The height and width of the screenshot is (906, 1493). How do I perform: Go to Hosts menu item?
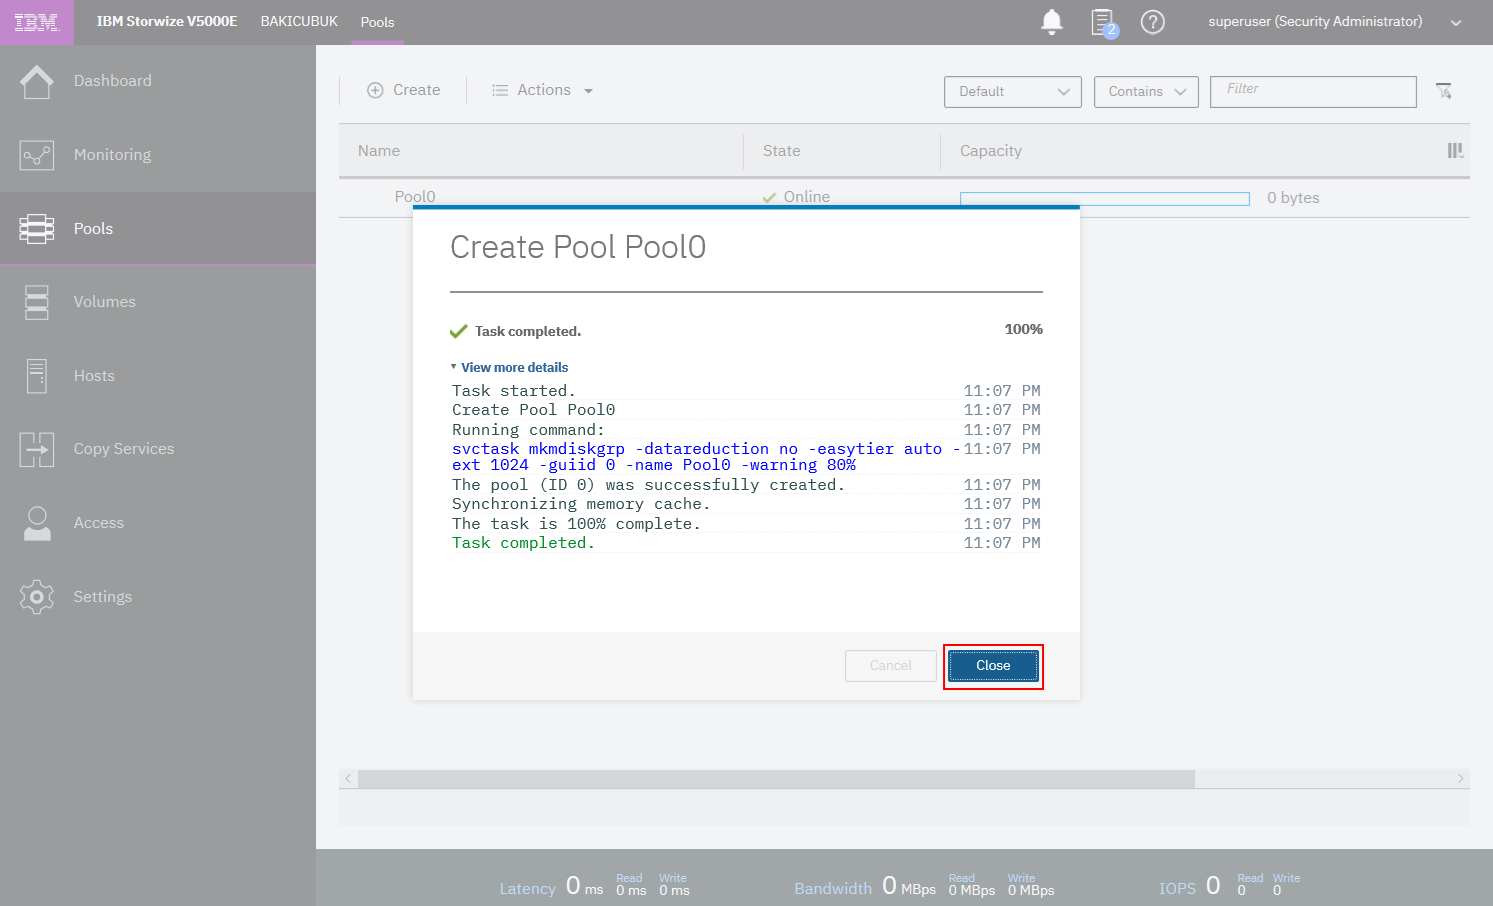pos(94,376)
